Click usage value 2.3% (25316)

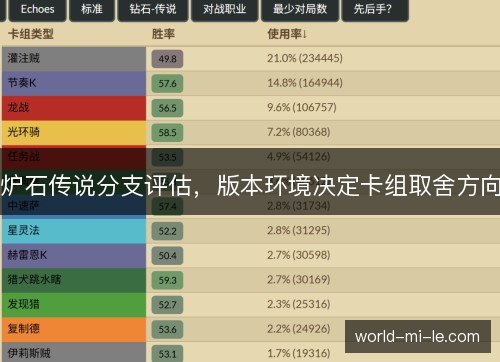[299, 304]
